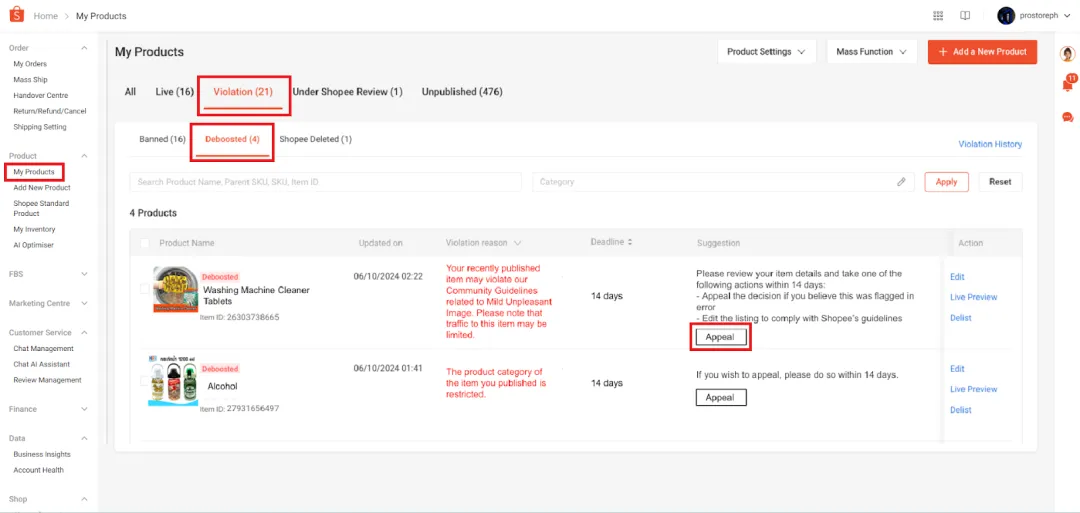Image resolution: width=1080 pixels, height=513 pixels.
Task: Collapse the Order sidebar section
Action: [84, 48]
